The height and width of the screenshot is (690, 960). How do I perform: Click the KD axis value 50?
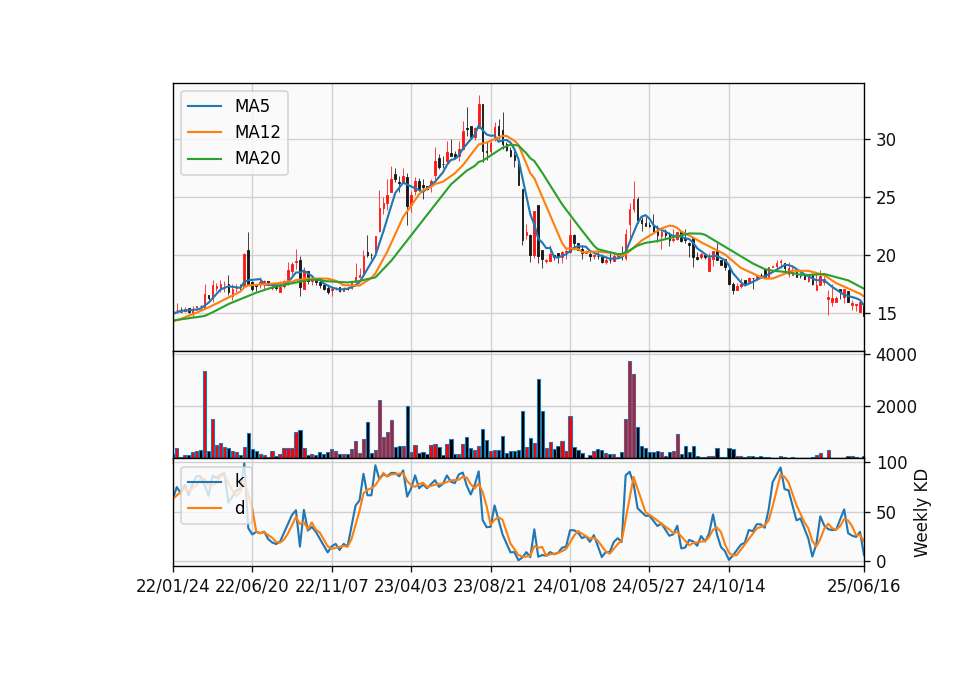[x=886, y=512]
